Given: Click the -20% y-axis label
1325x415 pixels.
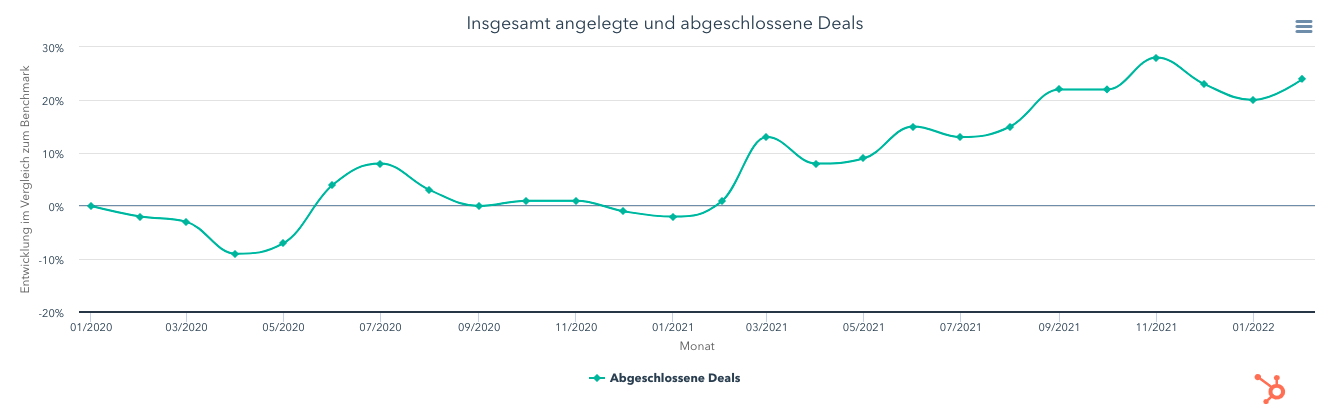Looking at the screenshot, I should [50, 313].
